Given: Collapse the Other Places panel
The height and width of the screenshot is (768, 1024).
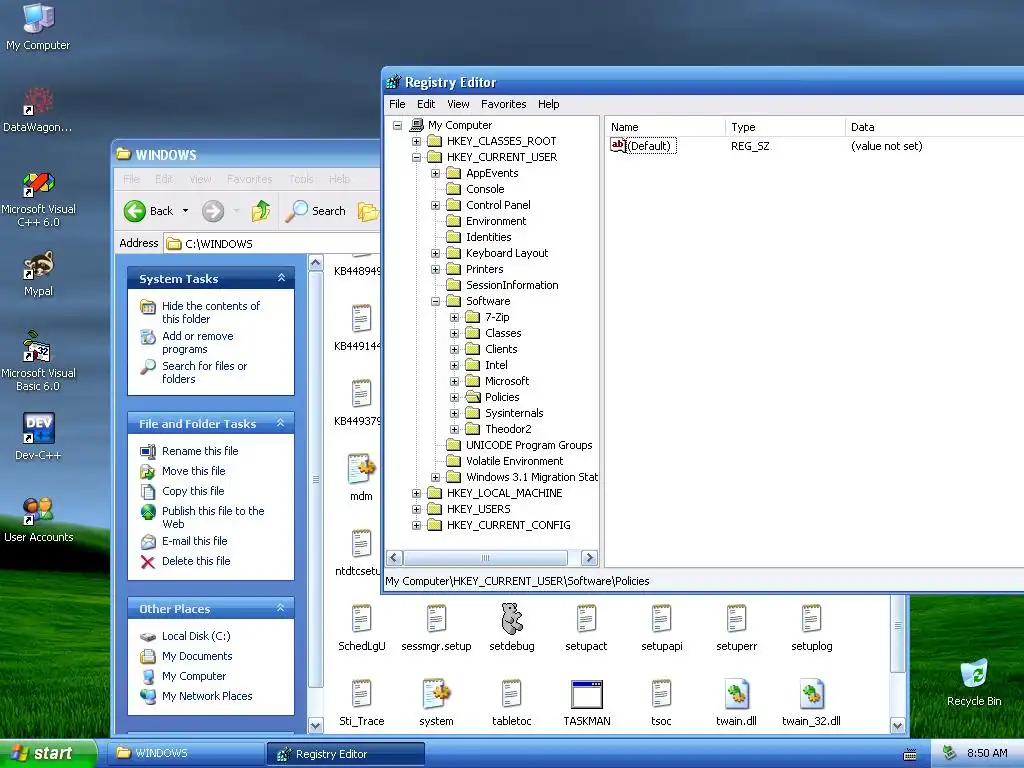Looking at the screenshot, I should [281, 608].
